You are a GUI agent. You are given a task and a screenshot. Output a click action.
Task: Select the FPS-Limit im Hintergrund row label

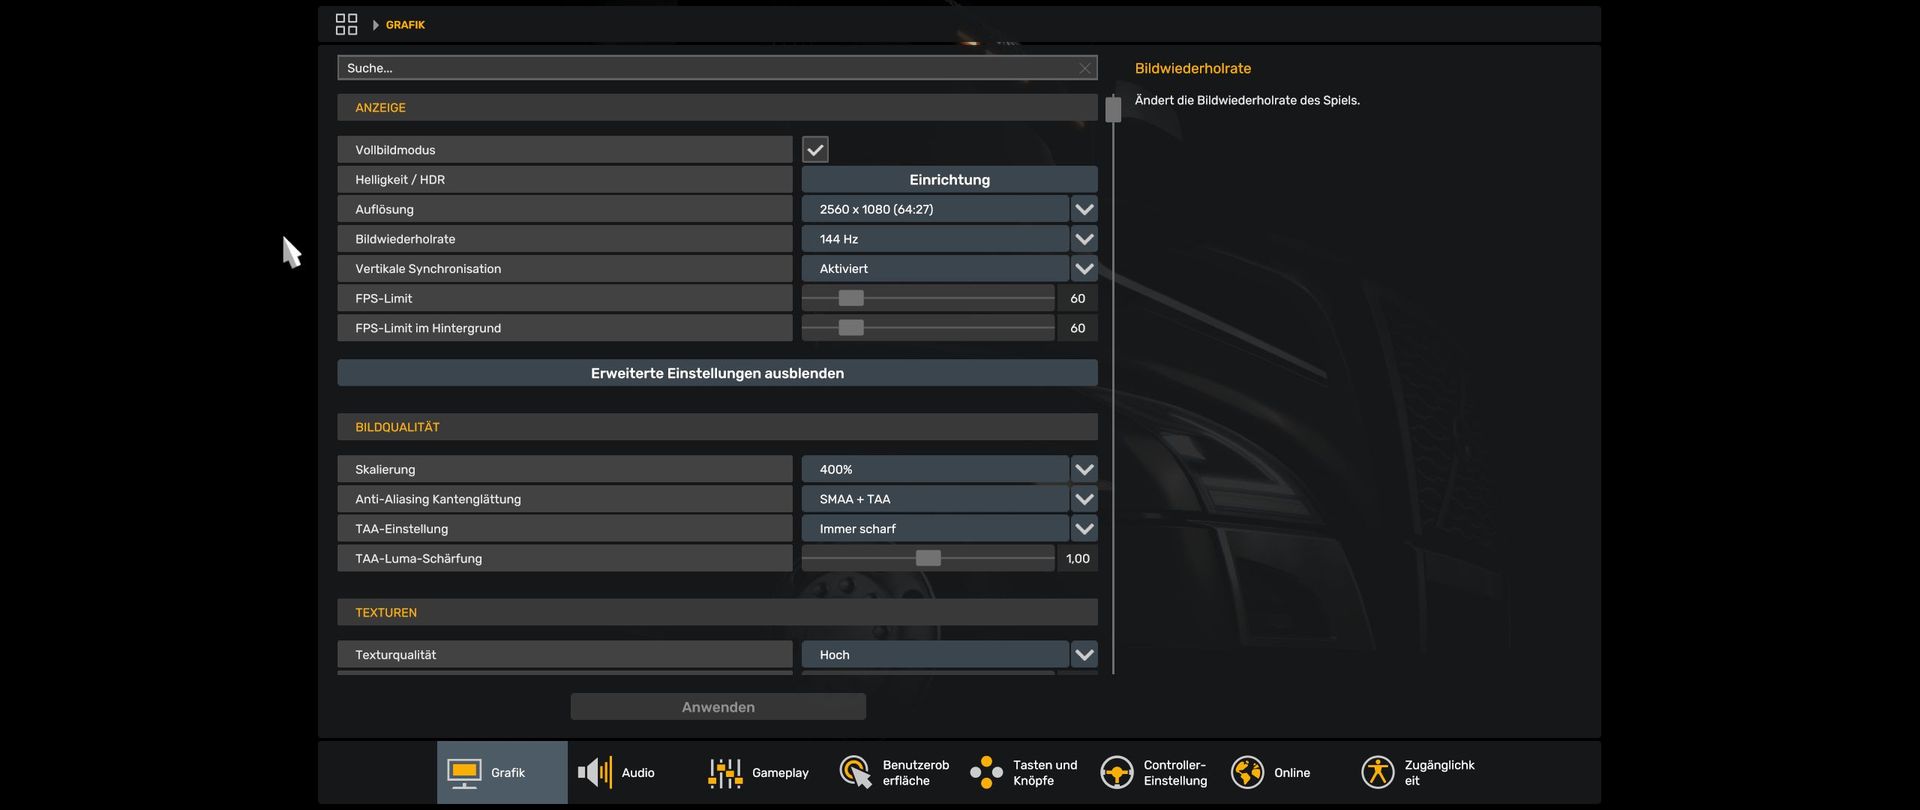[565, 328]
